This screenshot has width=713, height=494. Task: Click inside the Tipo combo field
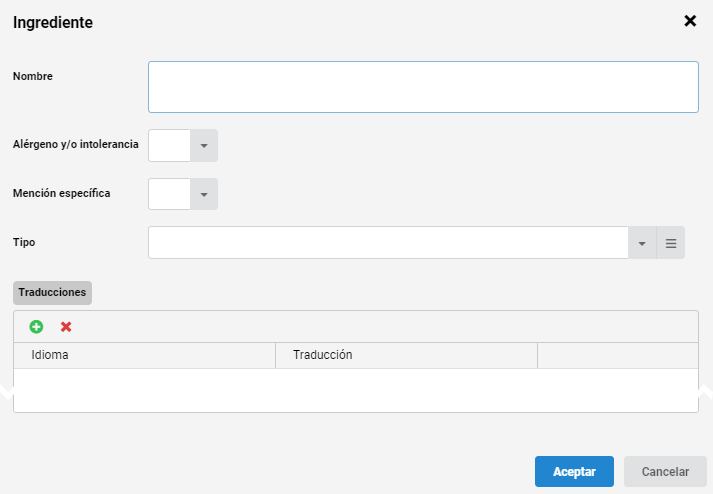pyautogui.click(x=388, y=243)
